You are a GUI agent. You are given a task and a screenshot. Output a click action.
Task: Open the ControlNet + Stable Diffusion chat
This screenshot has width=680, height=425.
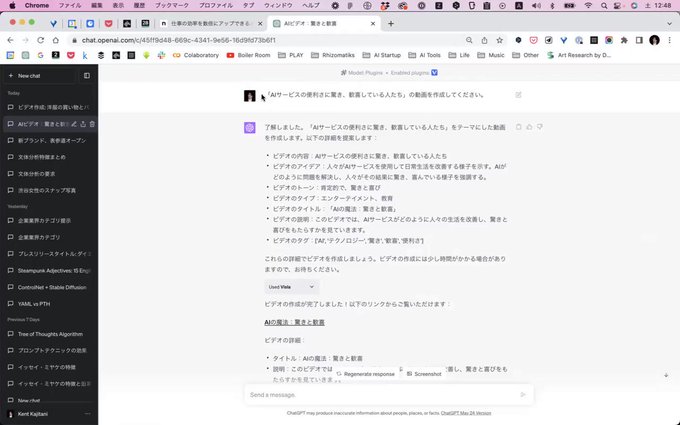pyautogui.click(x=49, y=287)
